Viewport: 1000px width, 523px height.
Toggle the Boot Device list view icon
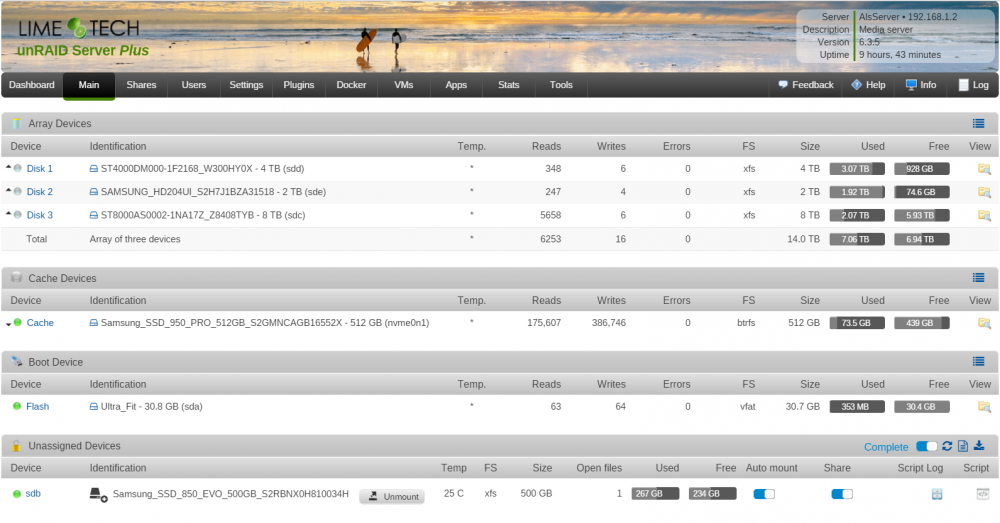click(978, 362)
